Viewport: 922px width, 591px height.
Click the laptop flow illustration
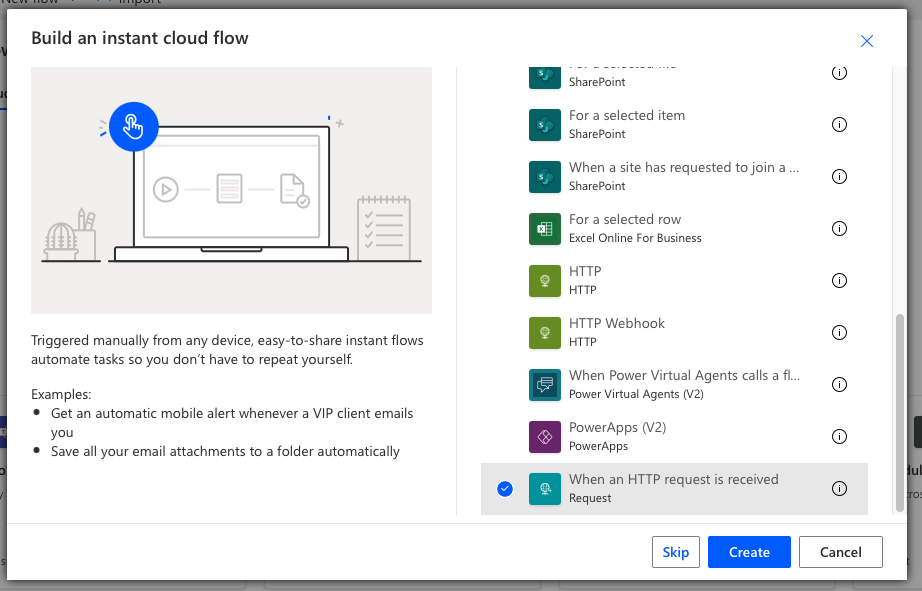point(231,190)
